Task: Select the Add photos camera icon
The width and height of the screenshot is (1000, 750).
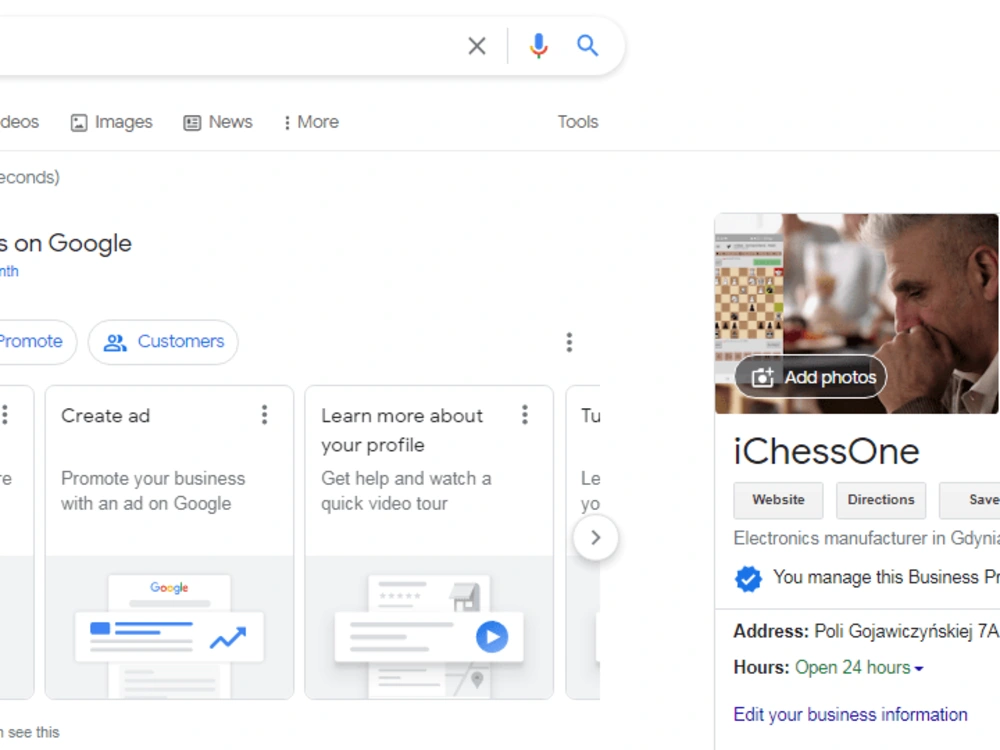Action: (763, 378)
